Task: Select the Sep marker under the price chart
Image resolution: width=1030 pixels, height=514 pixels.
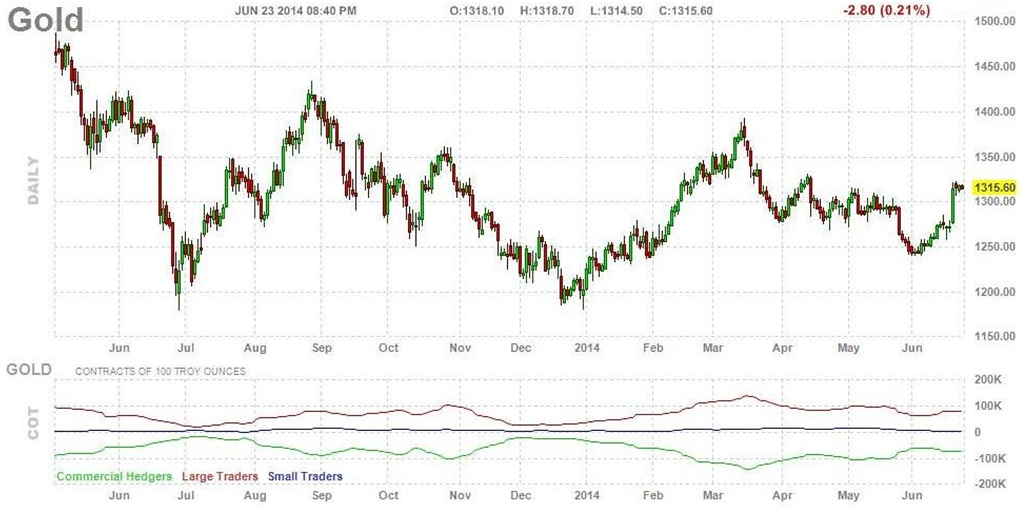Action: click(321, 349)
